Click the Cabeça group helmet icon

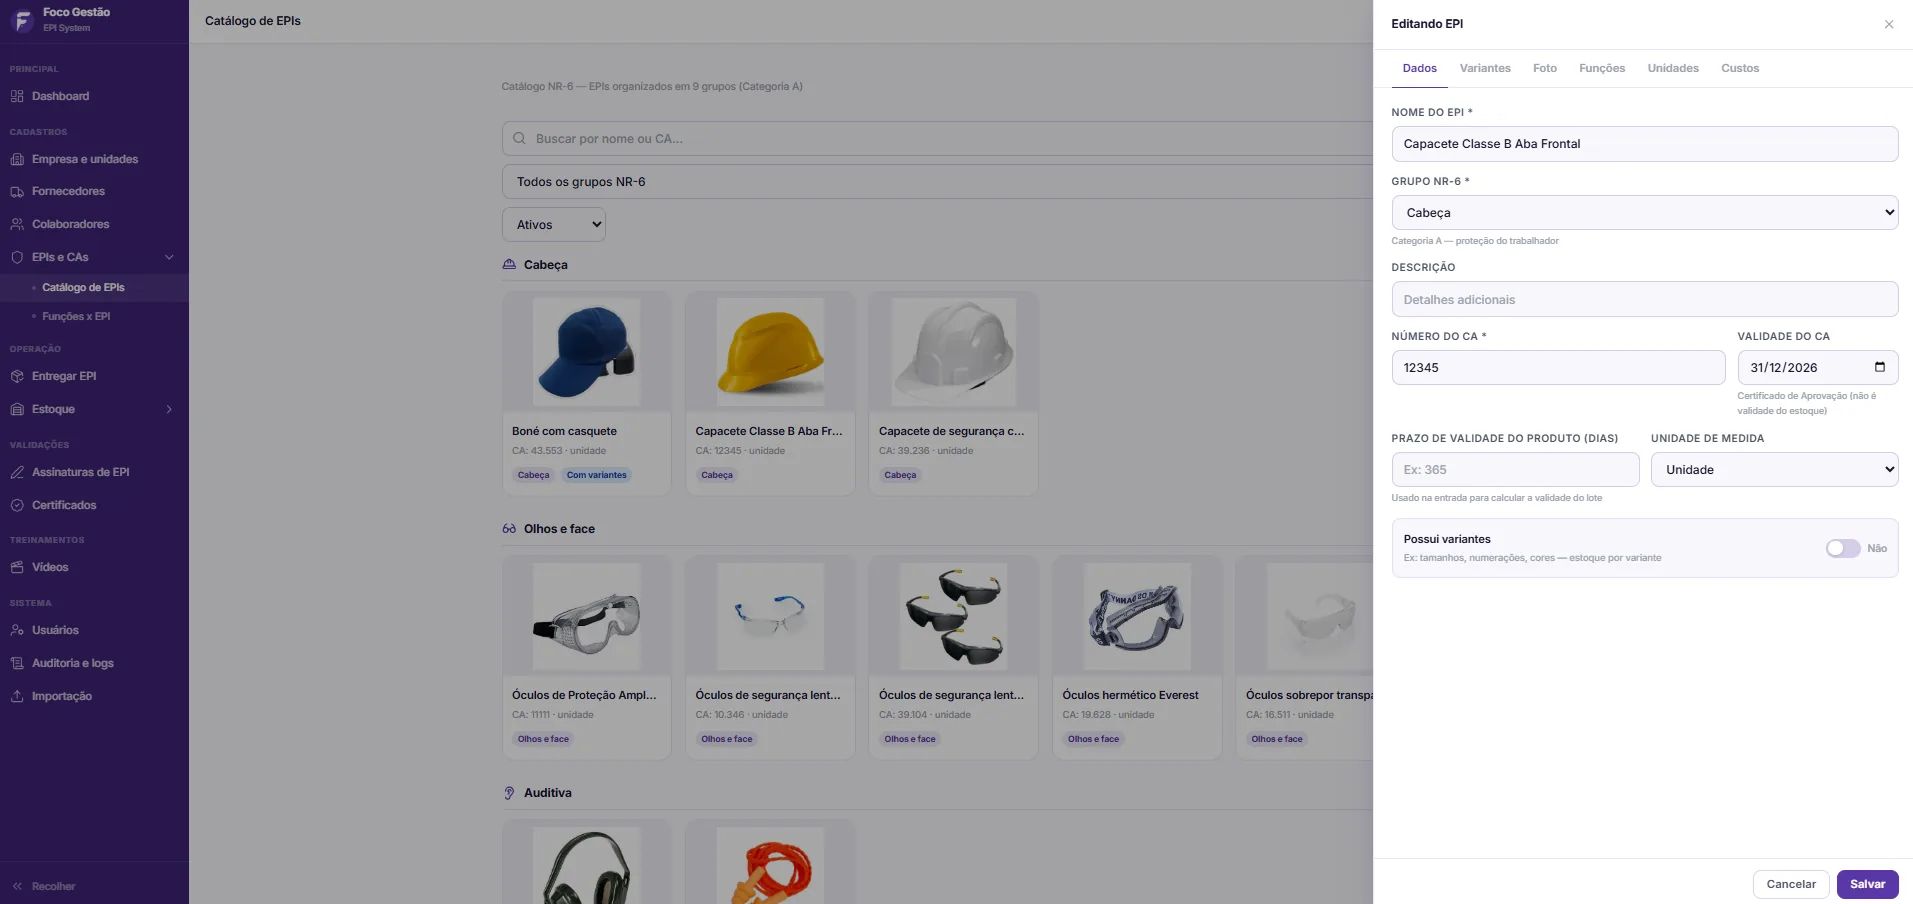point(509,265)
